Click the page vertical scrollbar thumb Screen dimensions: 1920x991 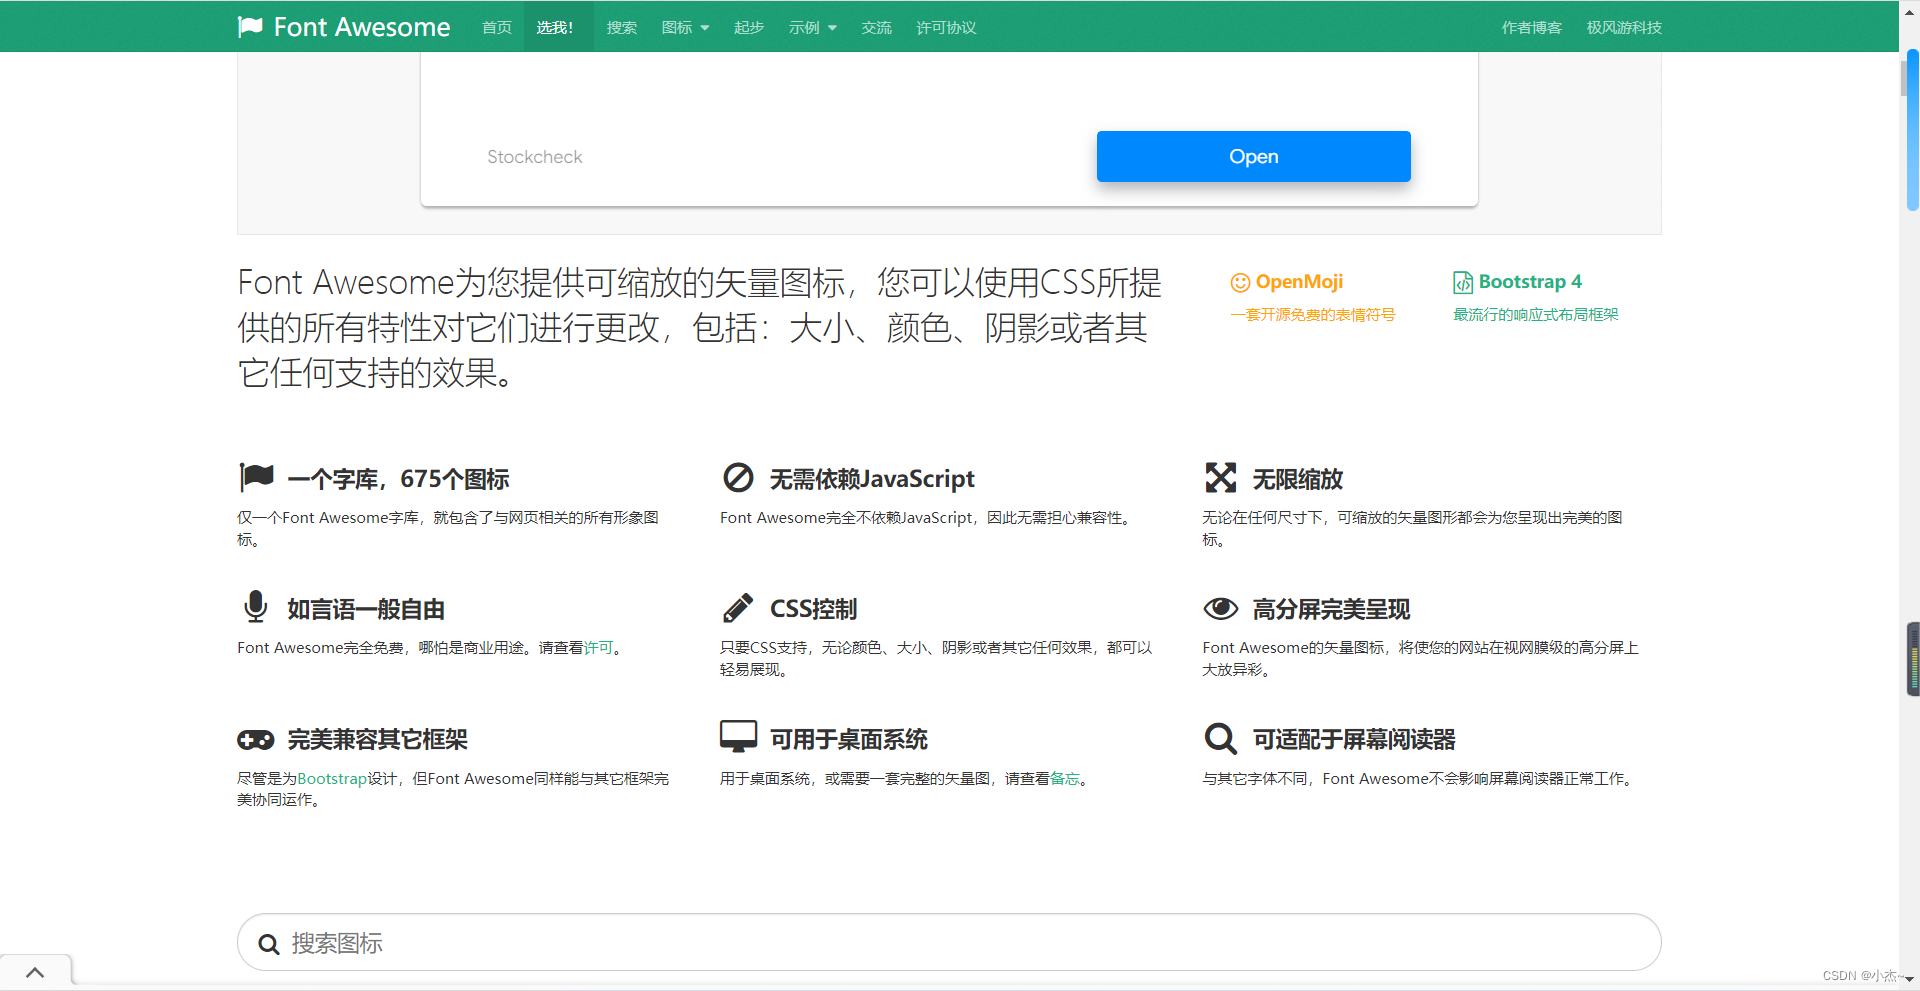click(x=1912, y=130)
